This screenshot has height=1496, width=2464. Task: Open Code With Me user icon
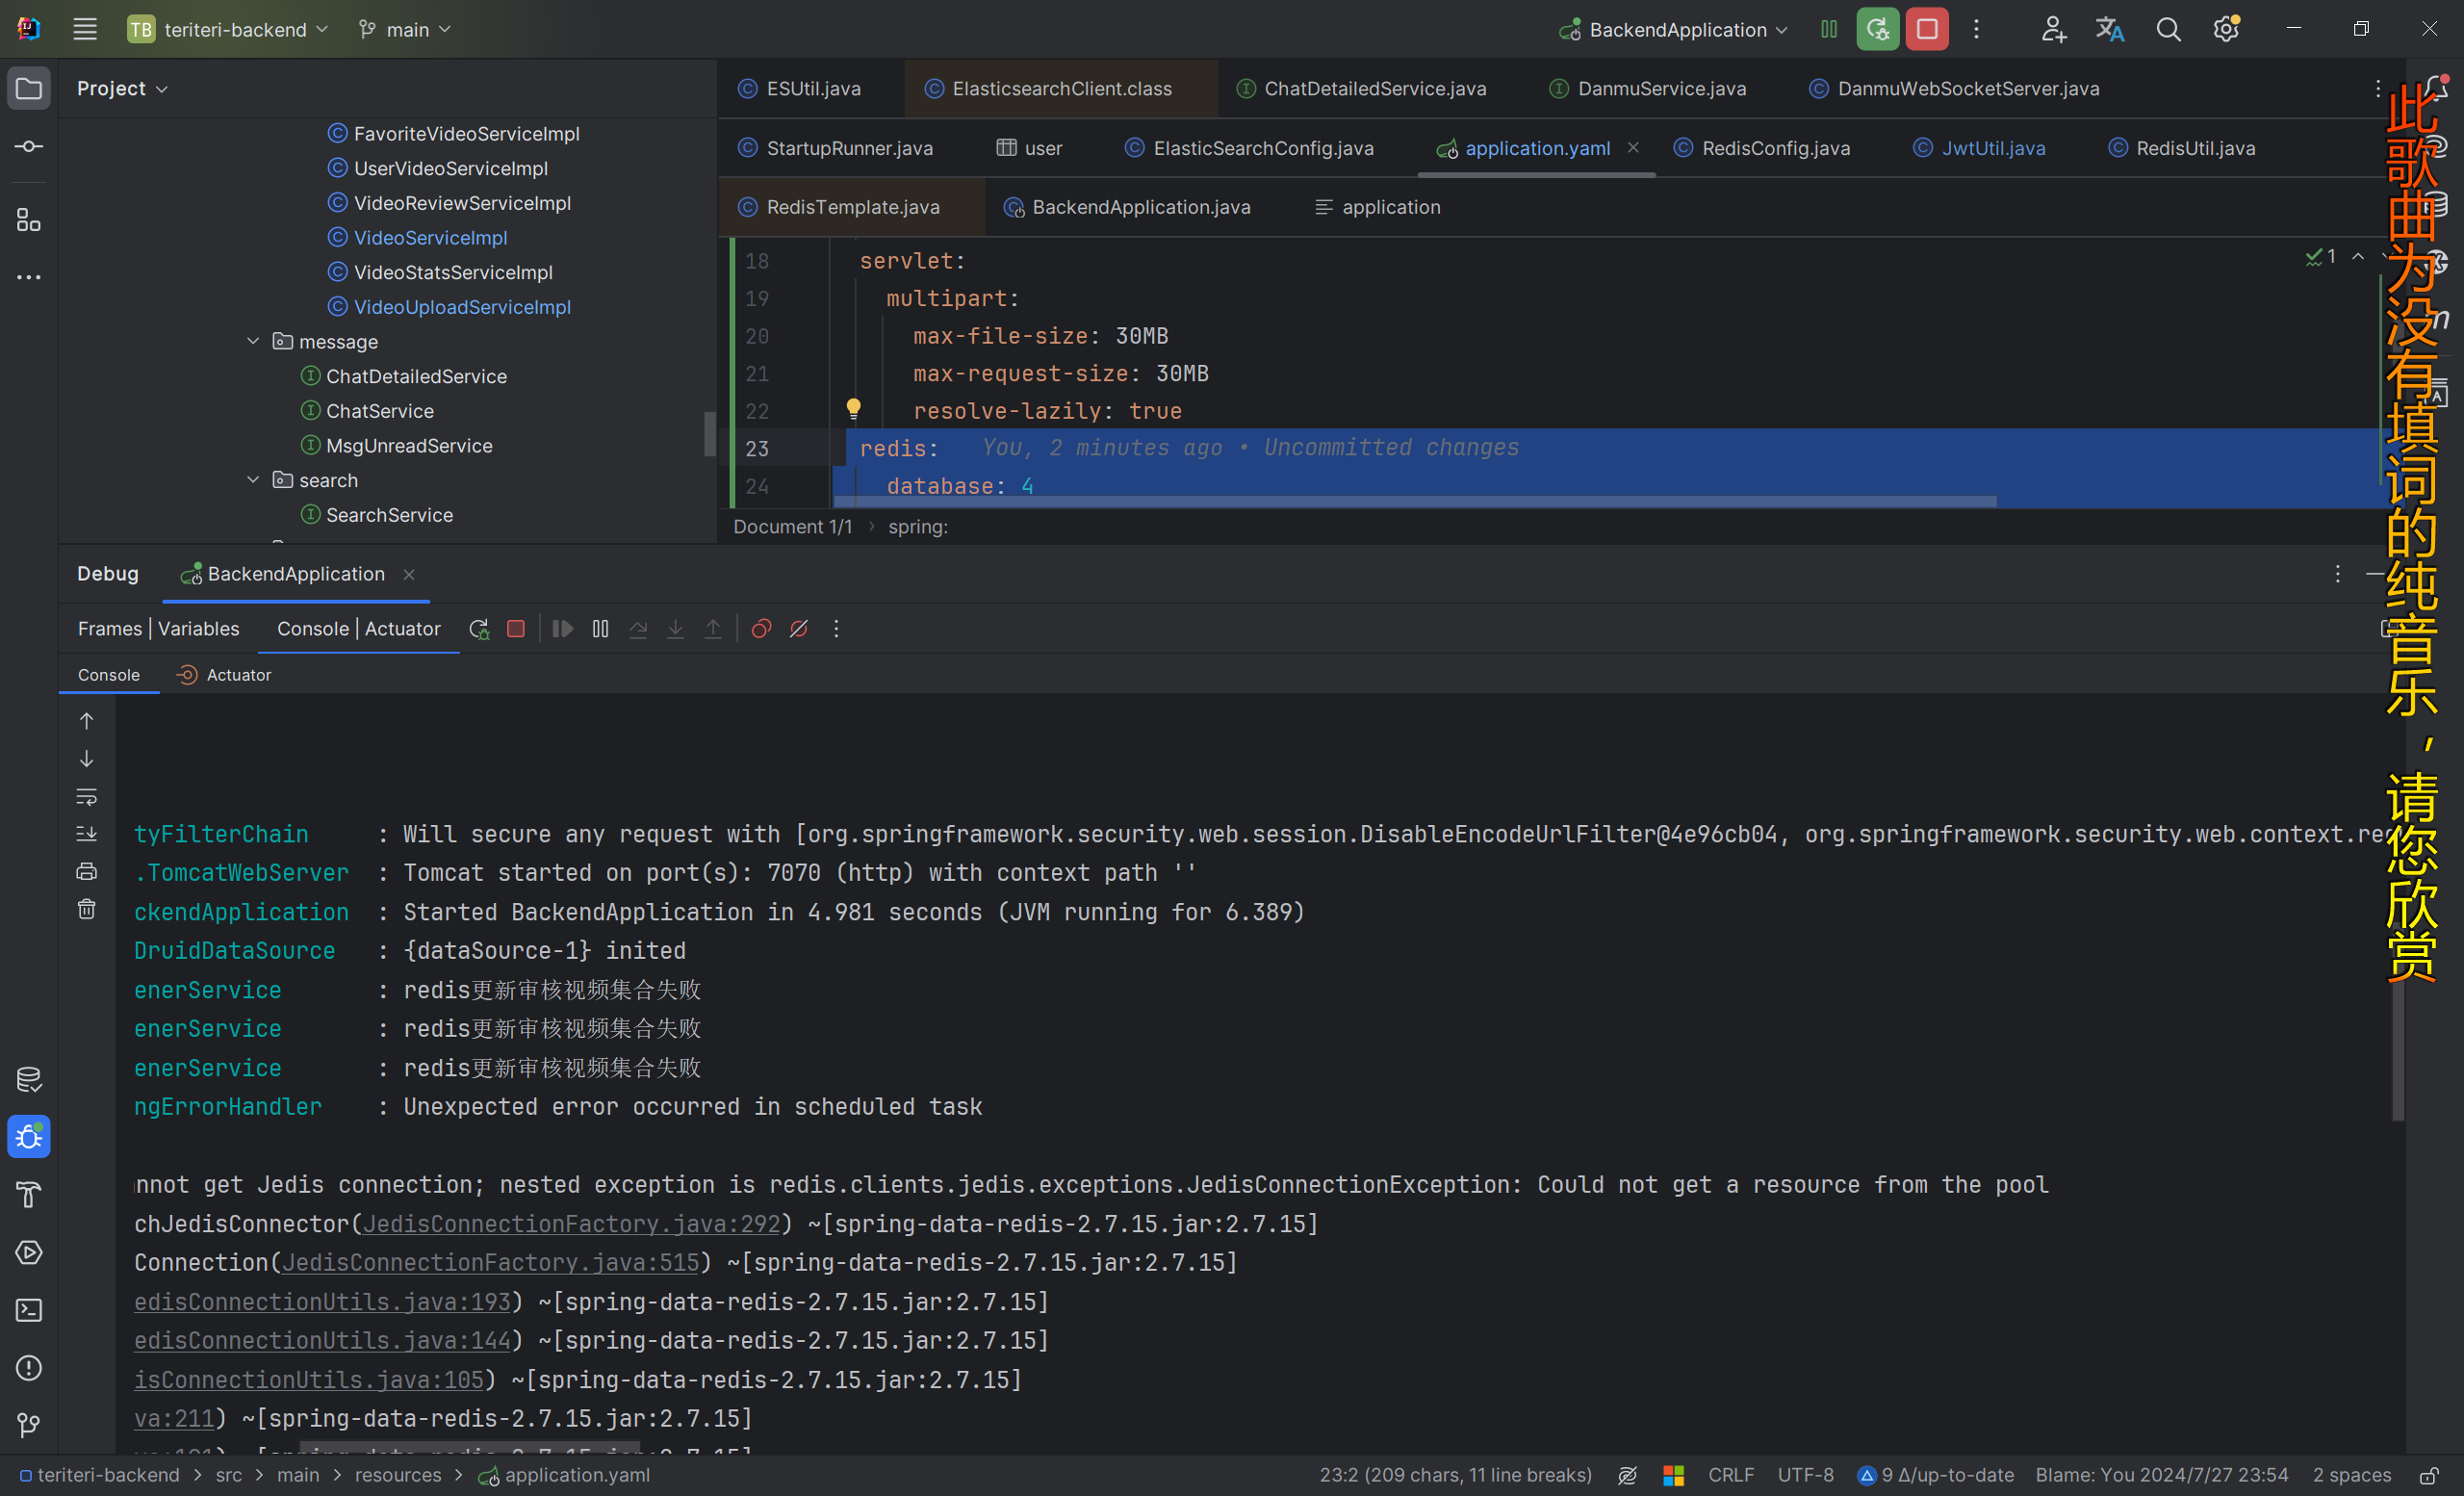(x=2053, y=29)
